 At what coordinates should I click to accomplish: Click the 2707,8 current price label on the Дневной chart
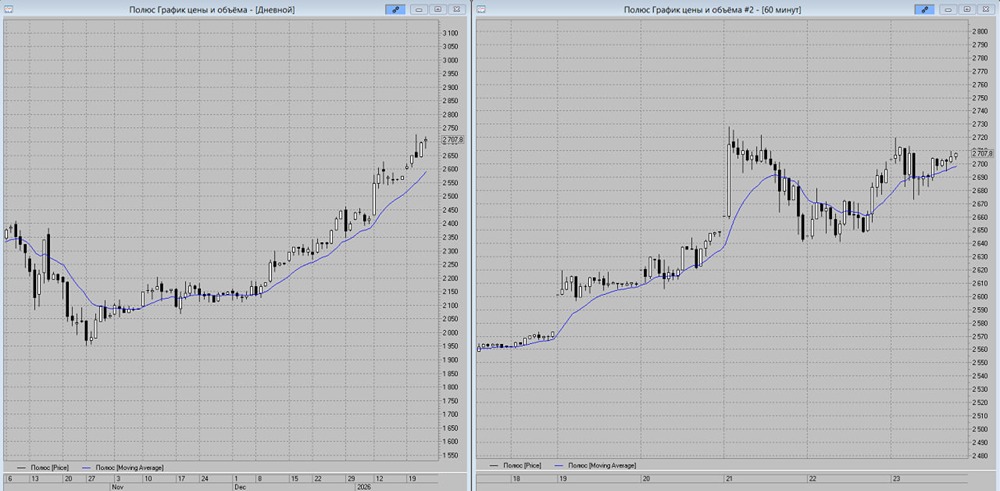[453, 140]
